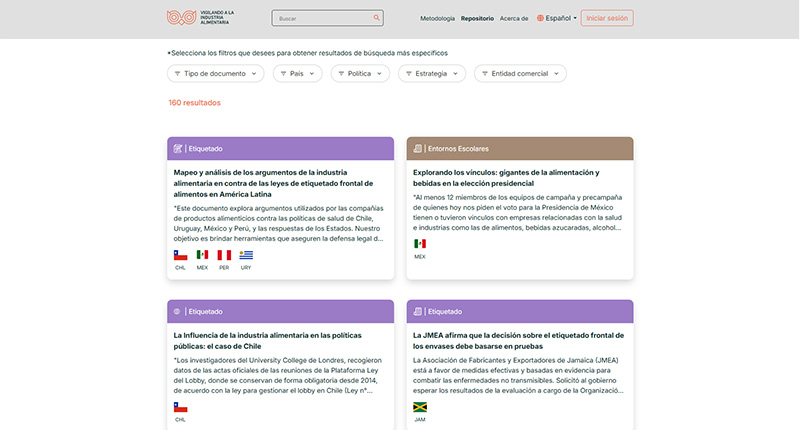
Task: Open the article about La JMEA etiquetado frontal
Action: click(x=518, y=340)
